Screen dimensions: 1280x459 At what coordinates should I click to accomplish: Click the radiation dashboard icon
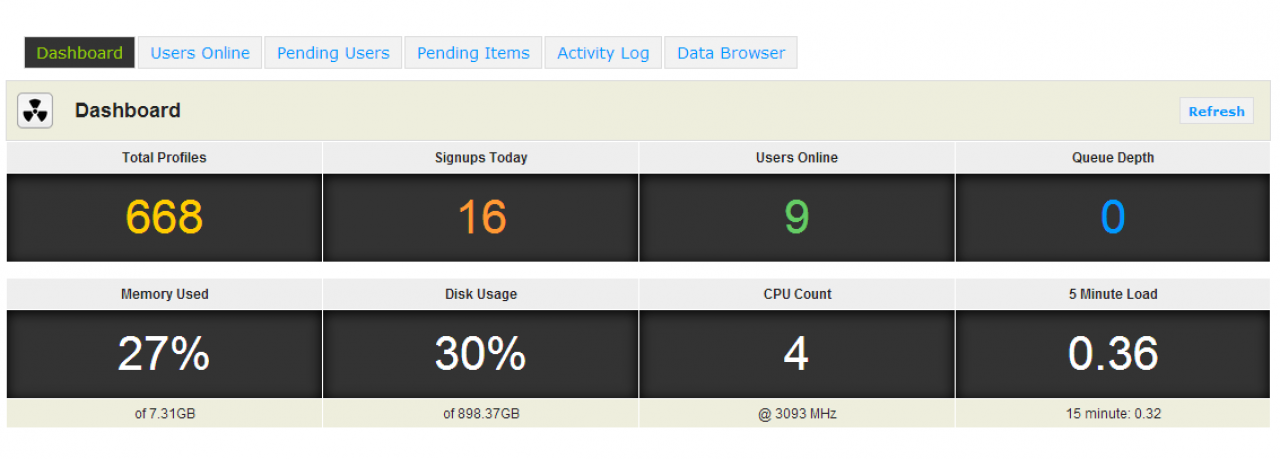pos(35,111)
